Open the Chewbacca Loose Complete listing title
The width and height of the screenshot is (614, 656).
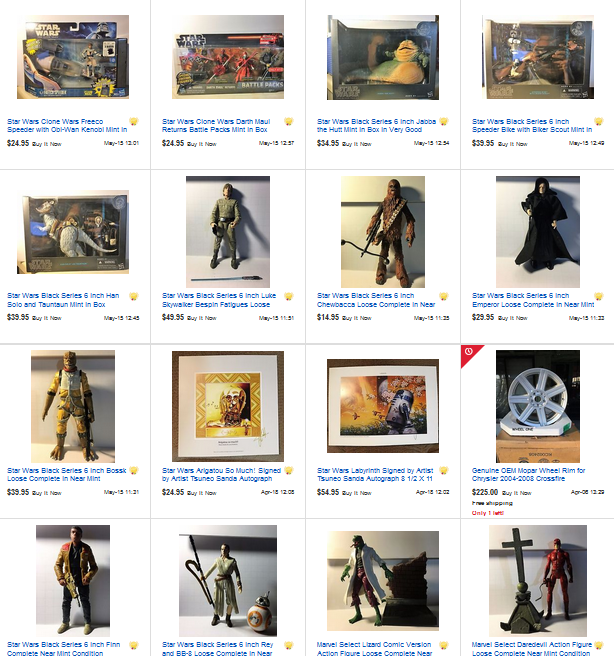point(376,300)
